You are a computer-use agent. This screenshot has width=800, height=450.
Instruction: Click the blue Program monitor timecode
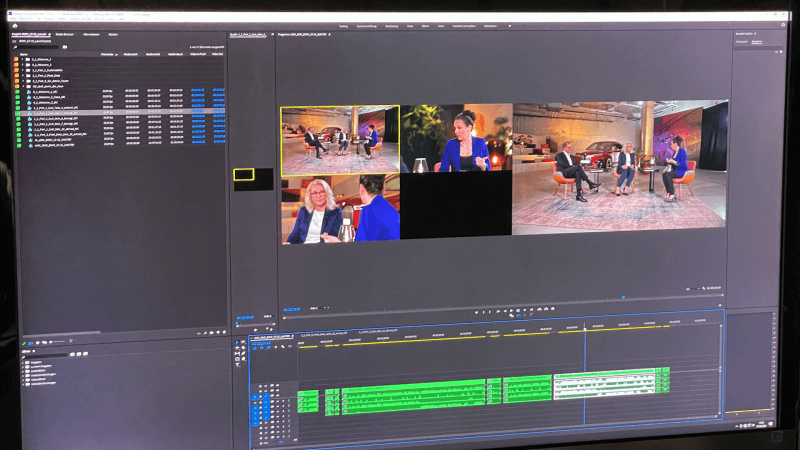[x=291, y=308]
